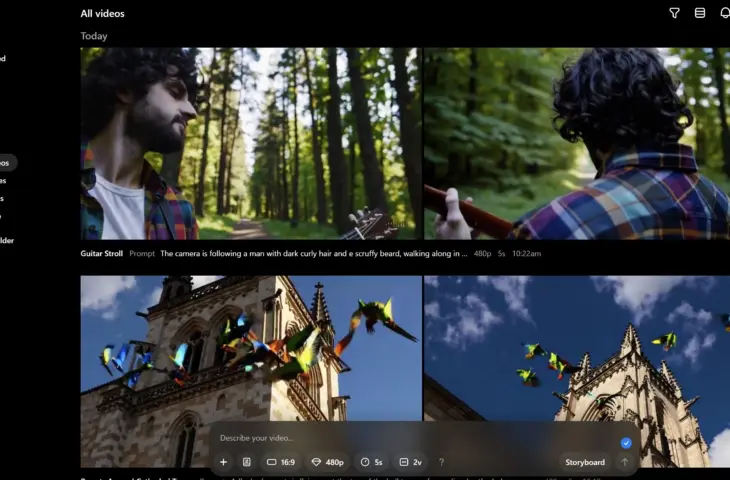Screen dimensions: 730x480
Task: Open the Guitar Stroll video title
Action: tap(101, 254)
